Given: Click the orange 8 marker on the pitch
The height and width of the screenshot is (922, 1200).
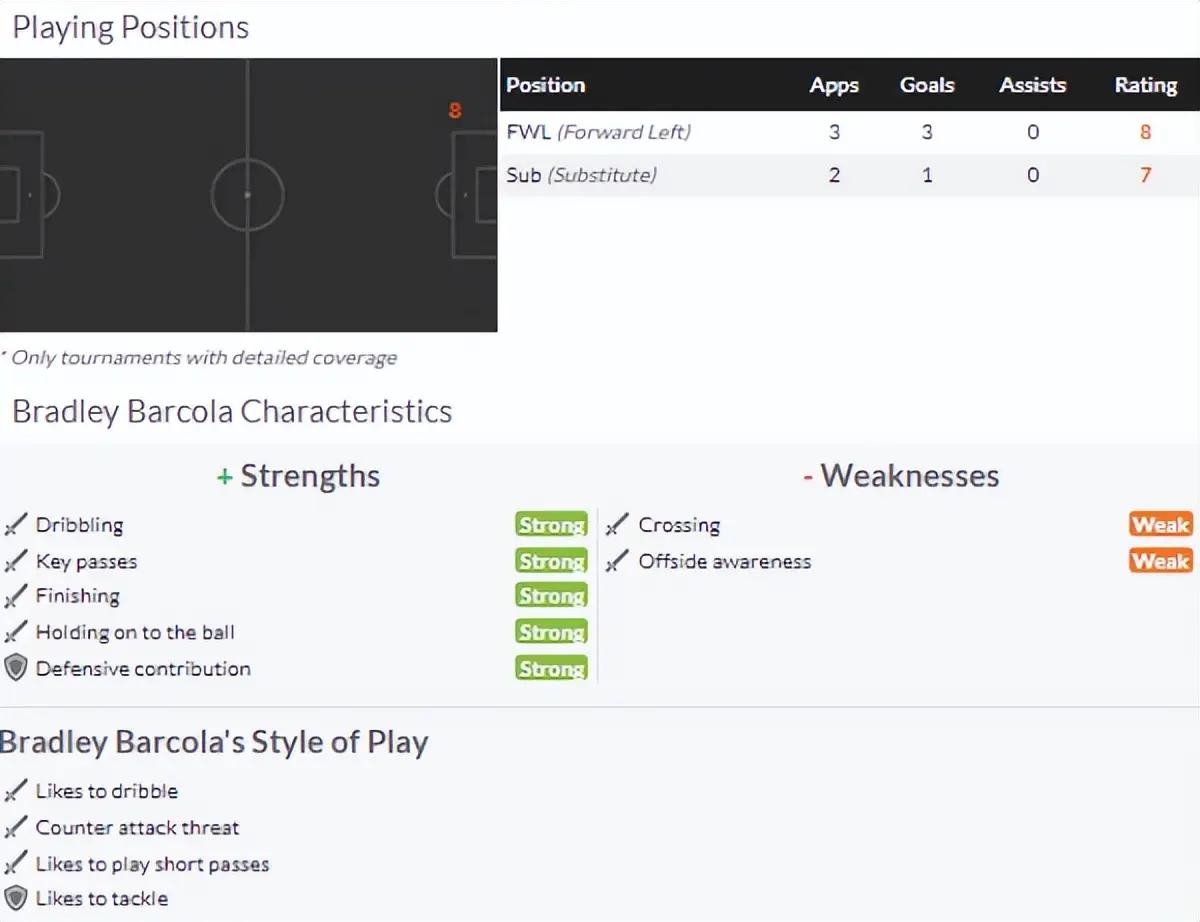Looking at the screenshot, I should [455, 110].
